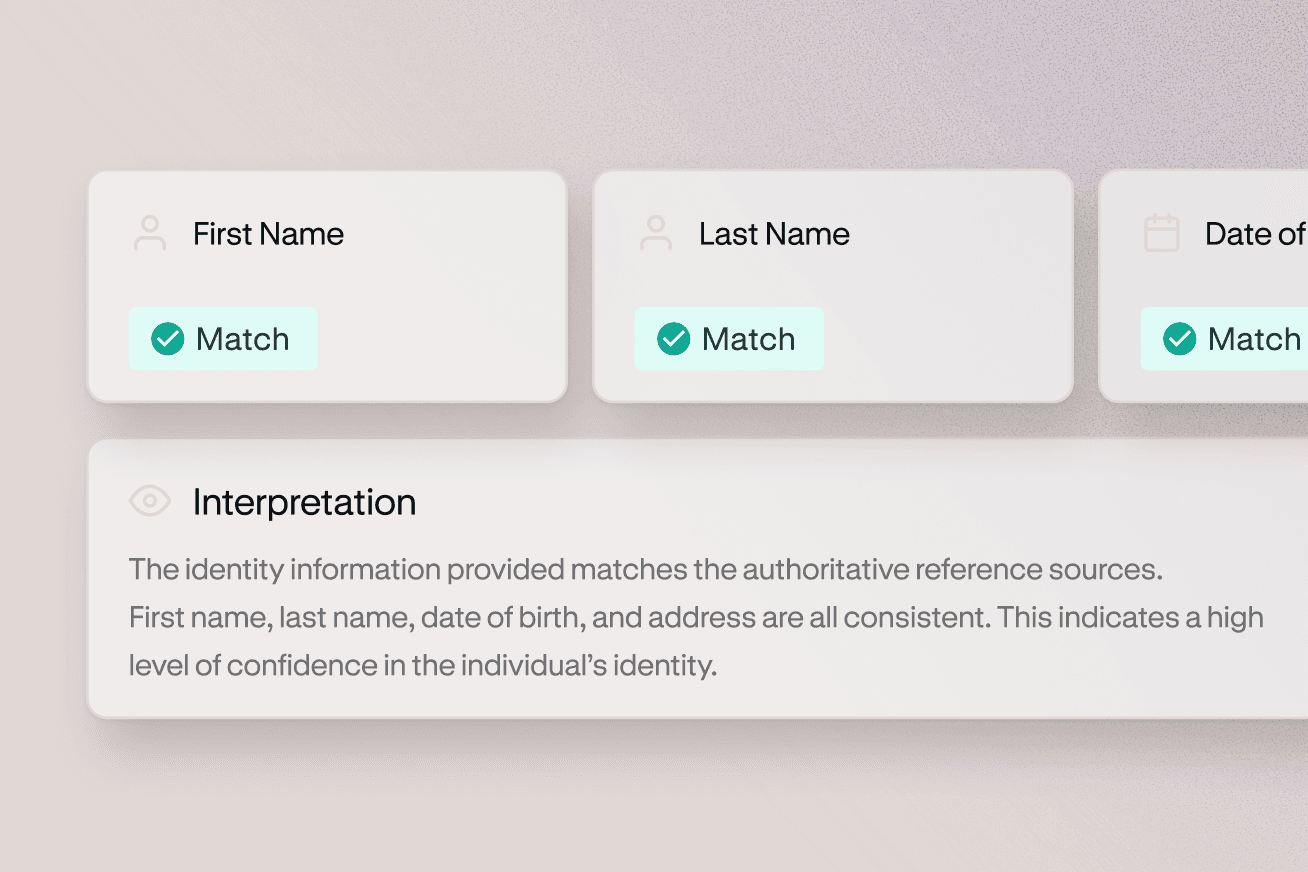Click the person icon on Last Name card
The width and height of the screenshot is (1308, 872).
pyautogui.click(x=656, y=232)
